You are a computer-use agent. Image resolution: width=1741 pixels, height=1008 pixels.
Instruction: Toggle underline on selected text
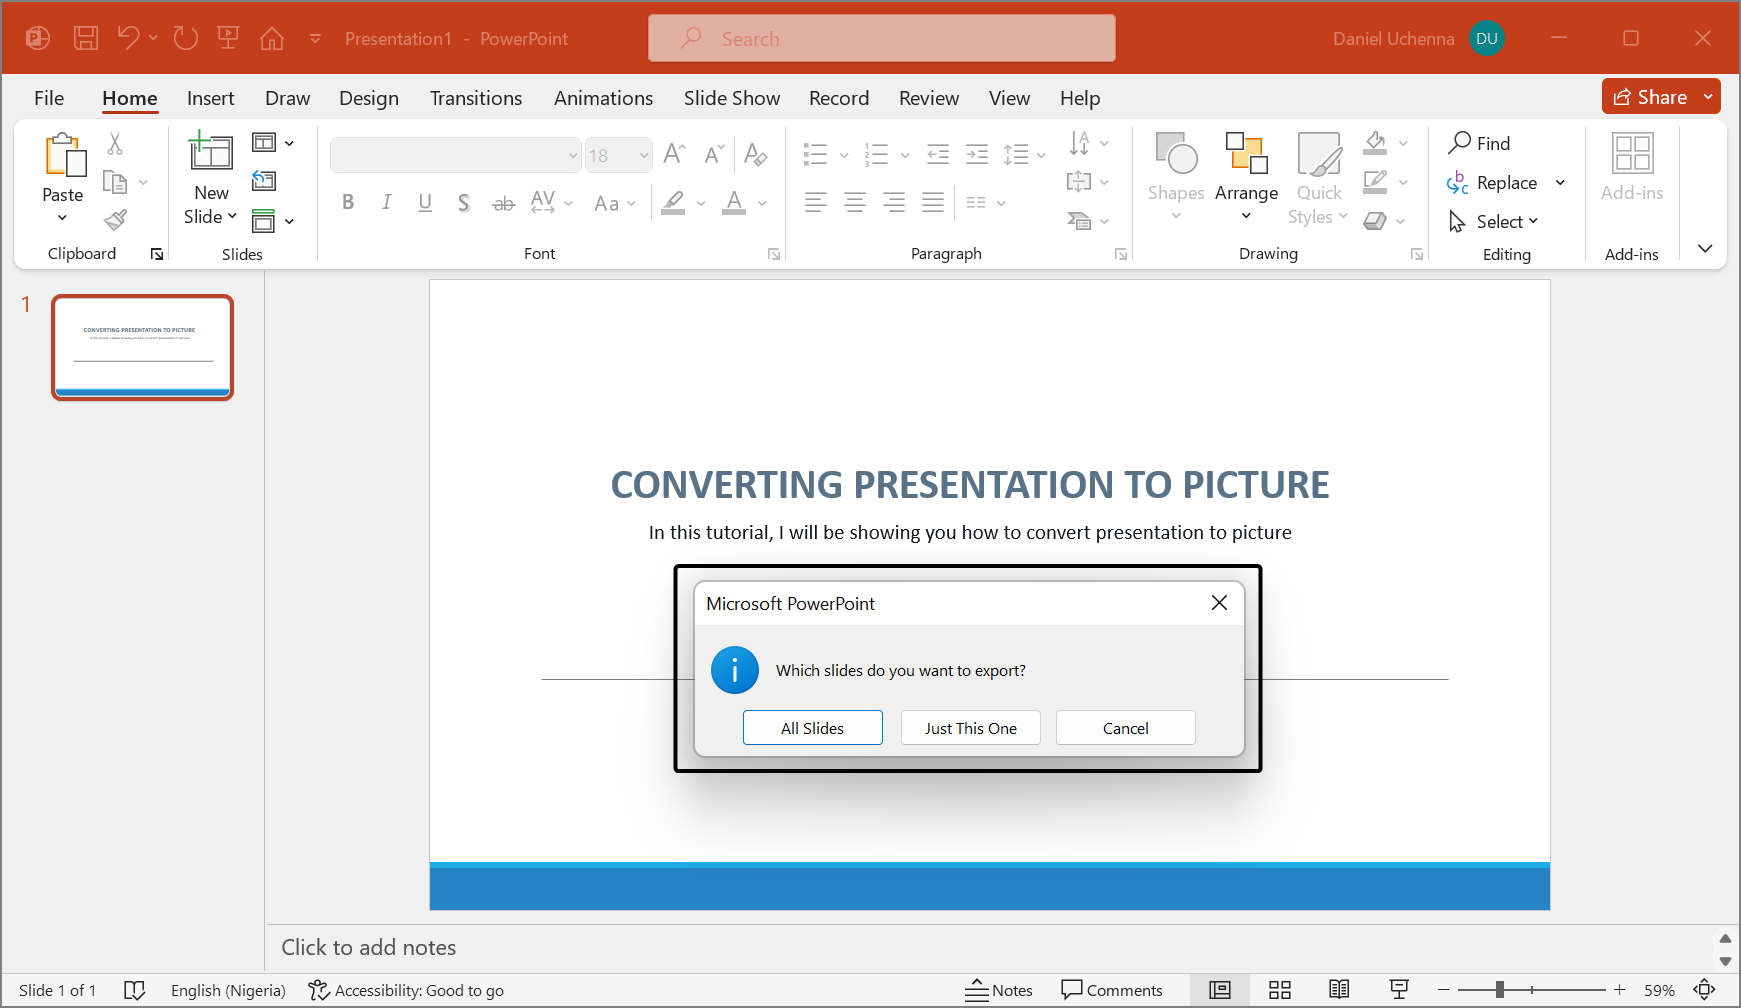(x=425, y=202)
